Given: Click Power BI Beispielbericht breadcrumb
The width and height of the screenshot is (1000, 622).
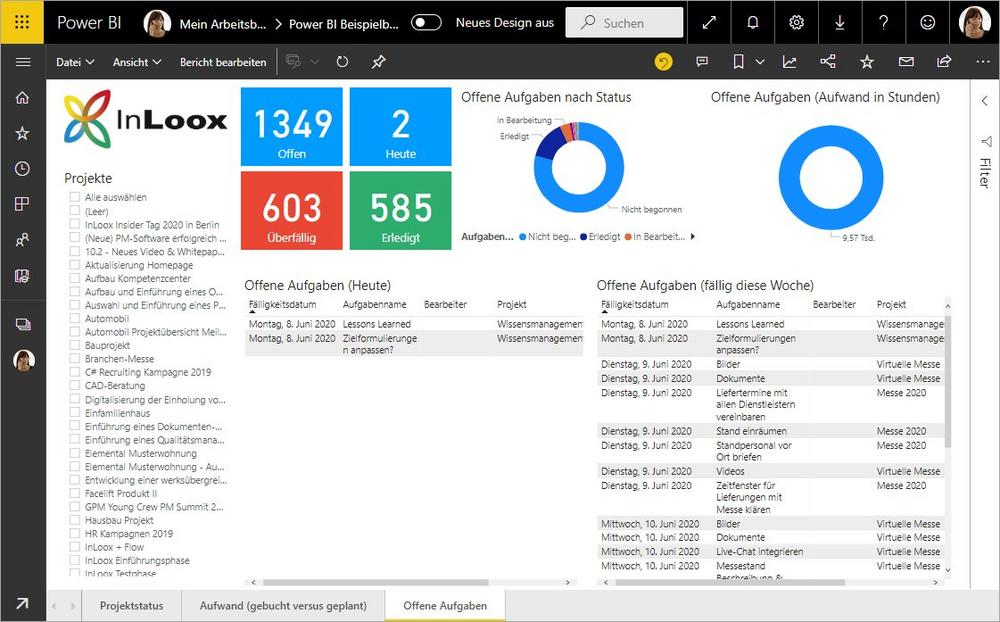Looking at the screenshot, I should 344,24.
